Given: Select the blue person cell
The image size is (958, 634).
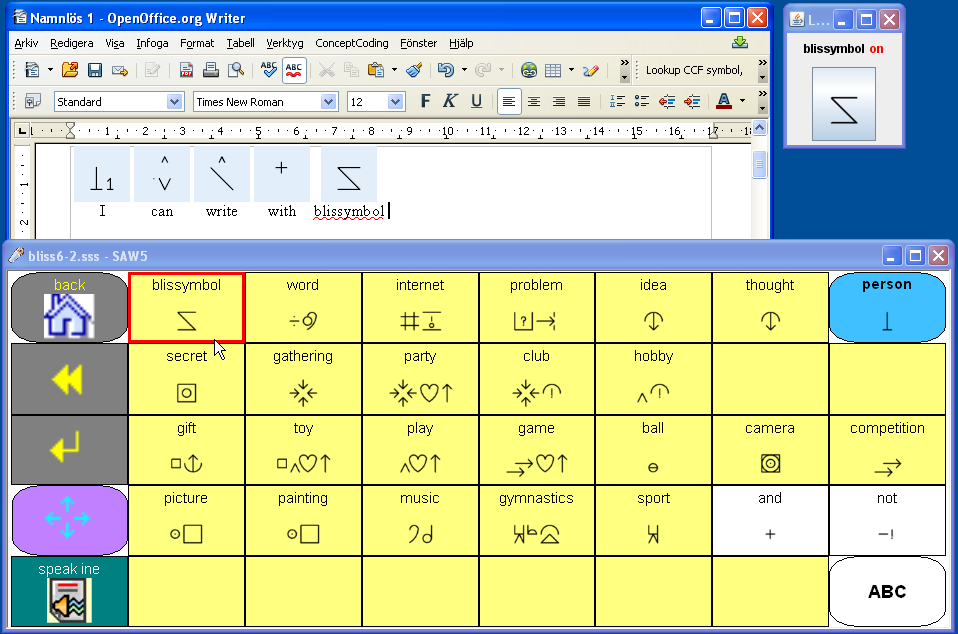Looking at the screenshot, I should click(x=887, y=307).
